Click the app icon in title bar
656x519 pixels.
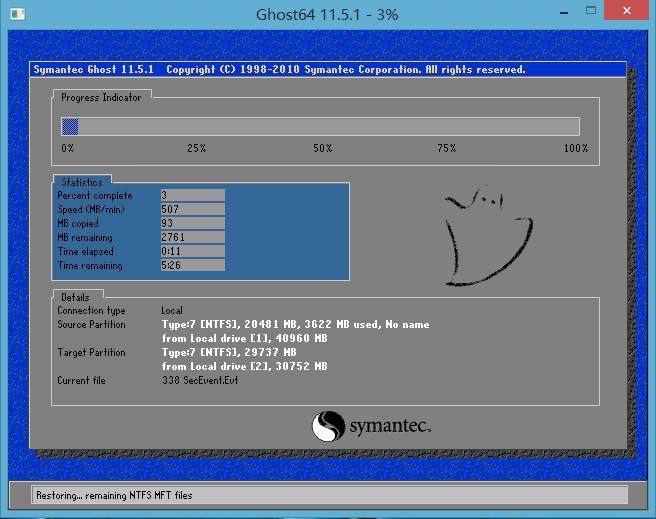coord(16,14)
